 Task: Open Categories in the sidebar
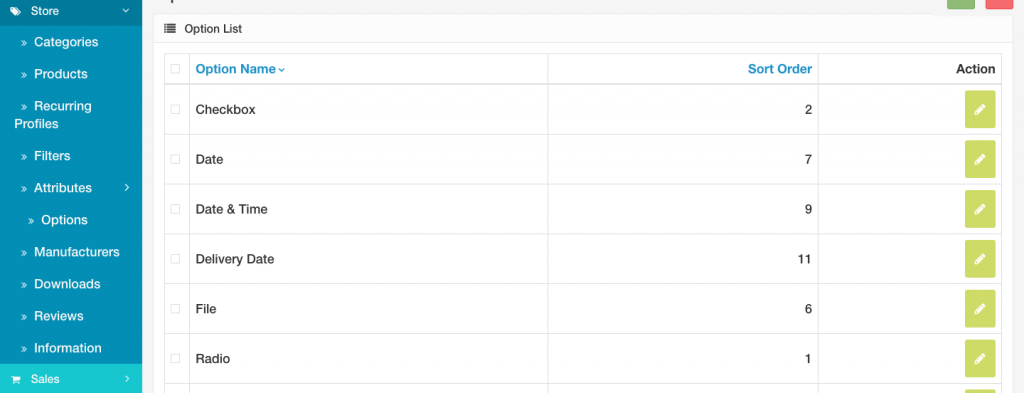click(66, 42)
